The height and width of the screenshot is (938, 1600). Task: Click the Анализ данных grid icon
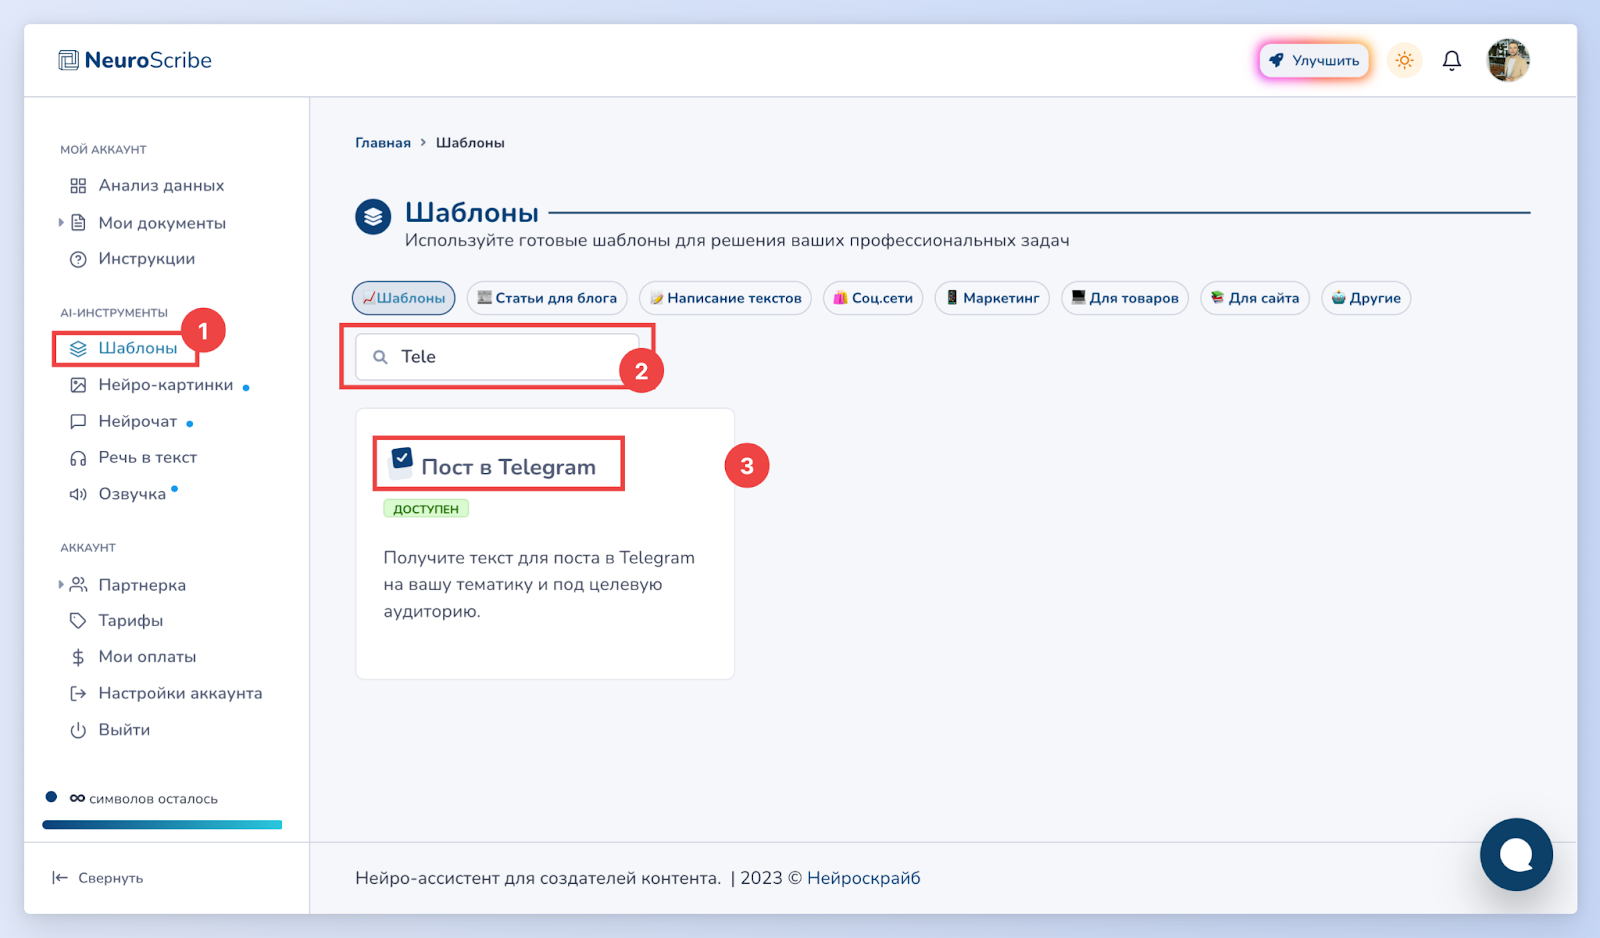(78, 186)
